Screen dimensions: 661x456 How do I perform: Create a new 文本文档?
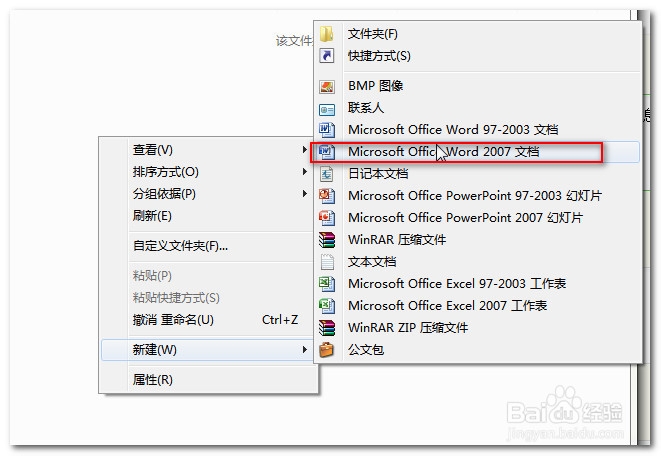[478, 262]
